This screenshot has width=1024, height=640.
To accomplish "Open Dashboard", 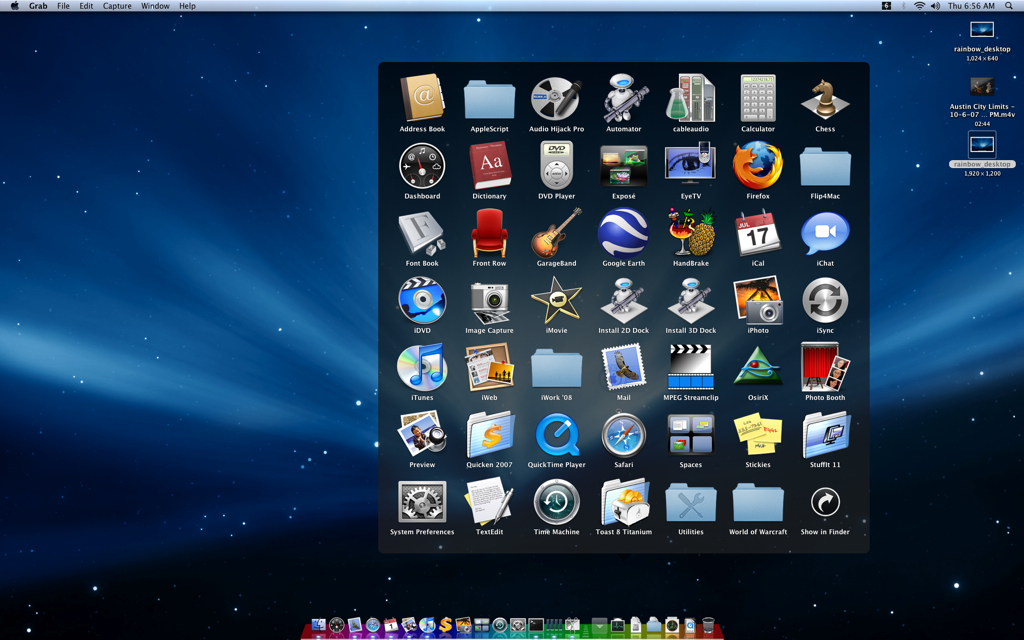I will (x=422, y=165).
